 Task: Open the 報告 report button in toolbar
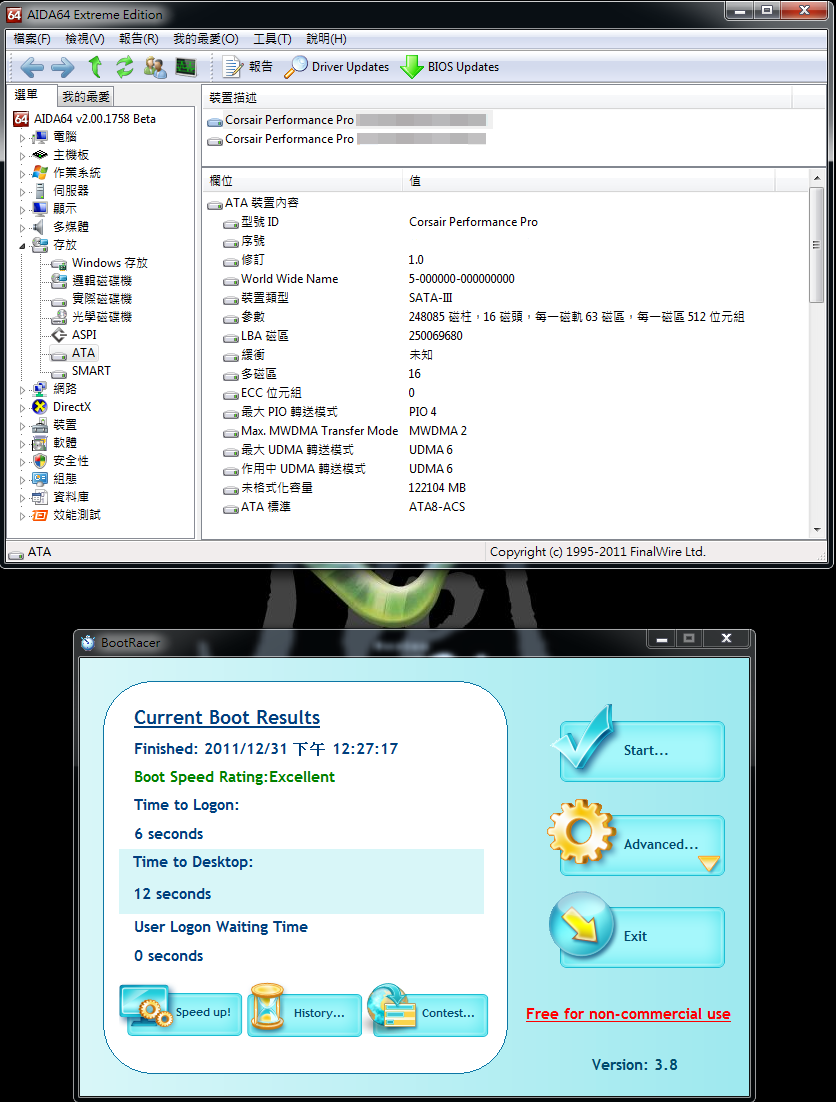247,67
